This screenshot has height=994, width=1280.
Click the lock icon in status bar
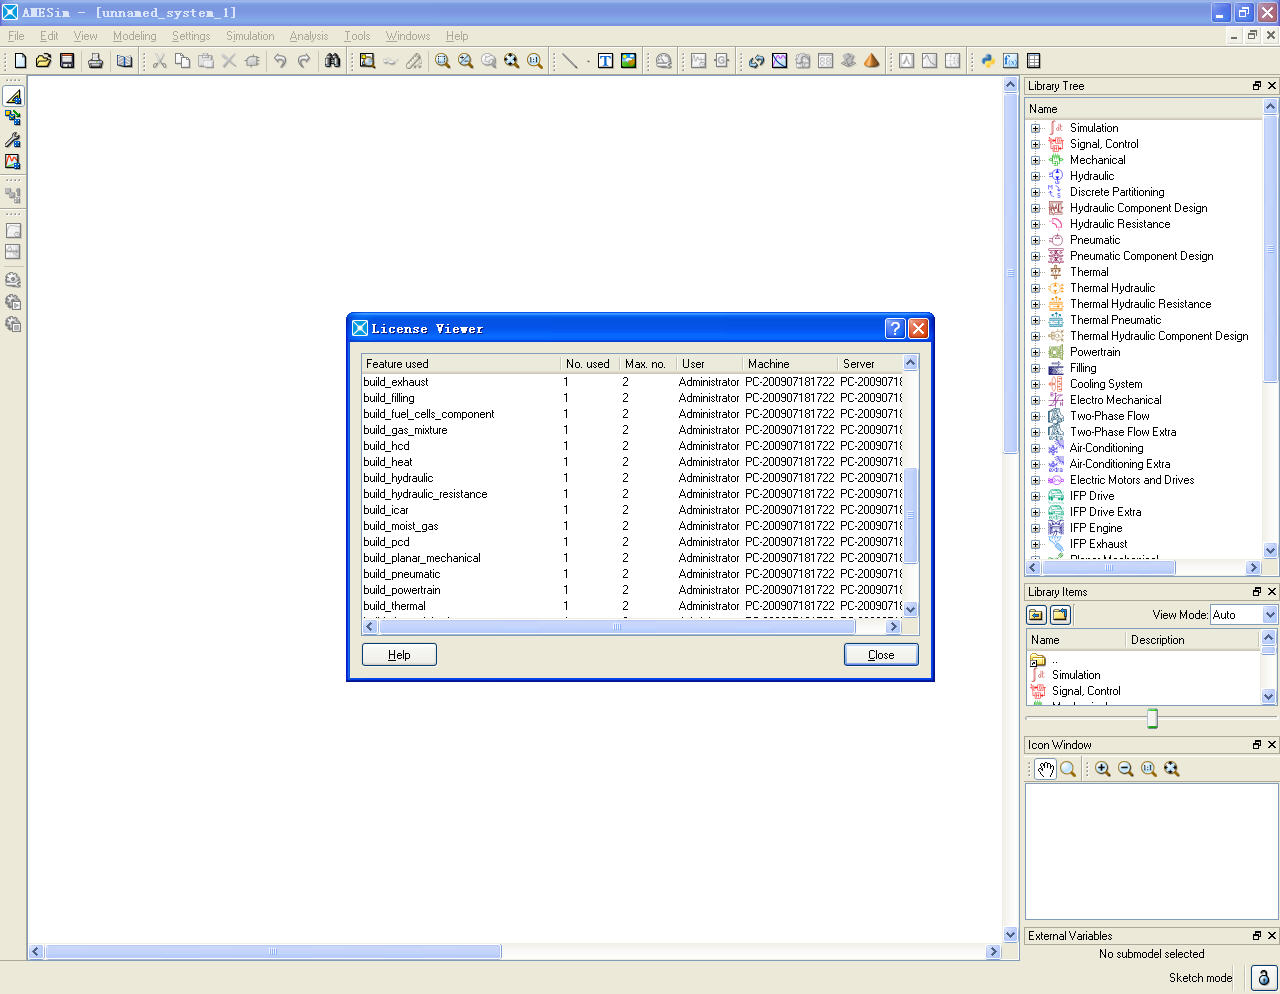[1263, 978]
